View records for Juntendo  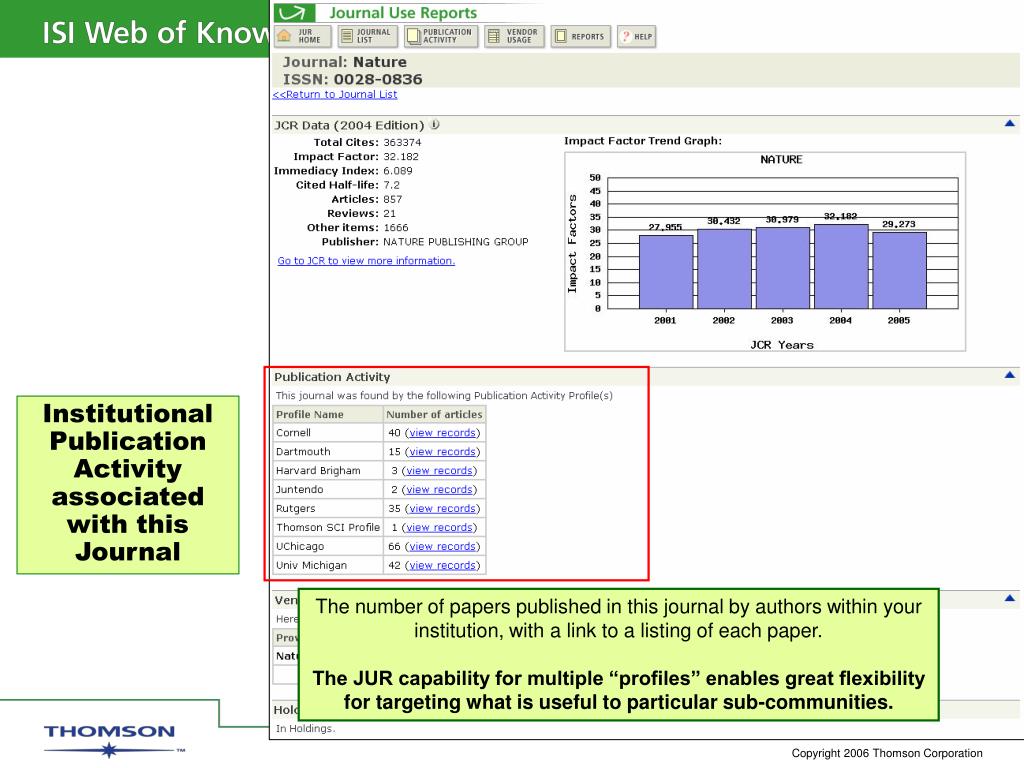(439, 489)
